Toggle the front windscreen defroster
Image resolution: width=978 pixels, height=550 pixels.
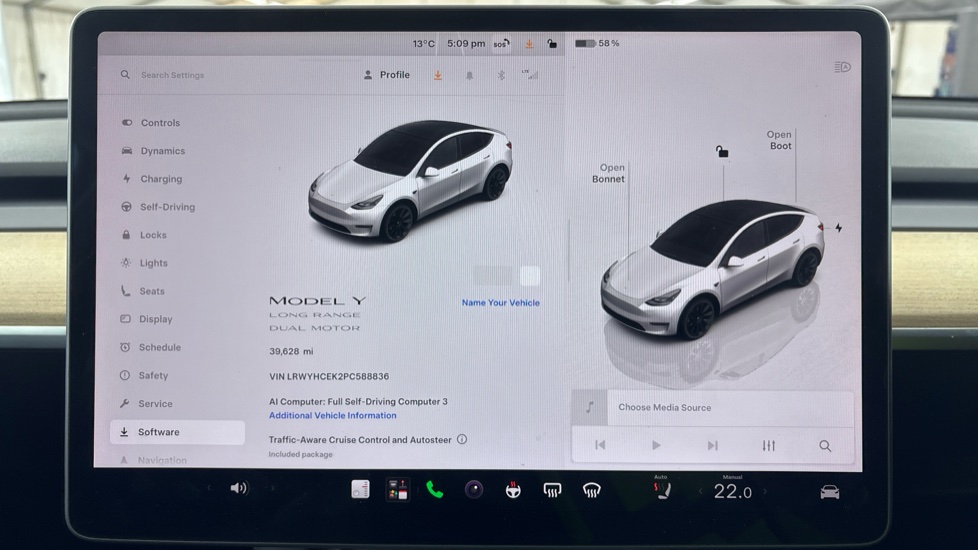pos(591,491)
